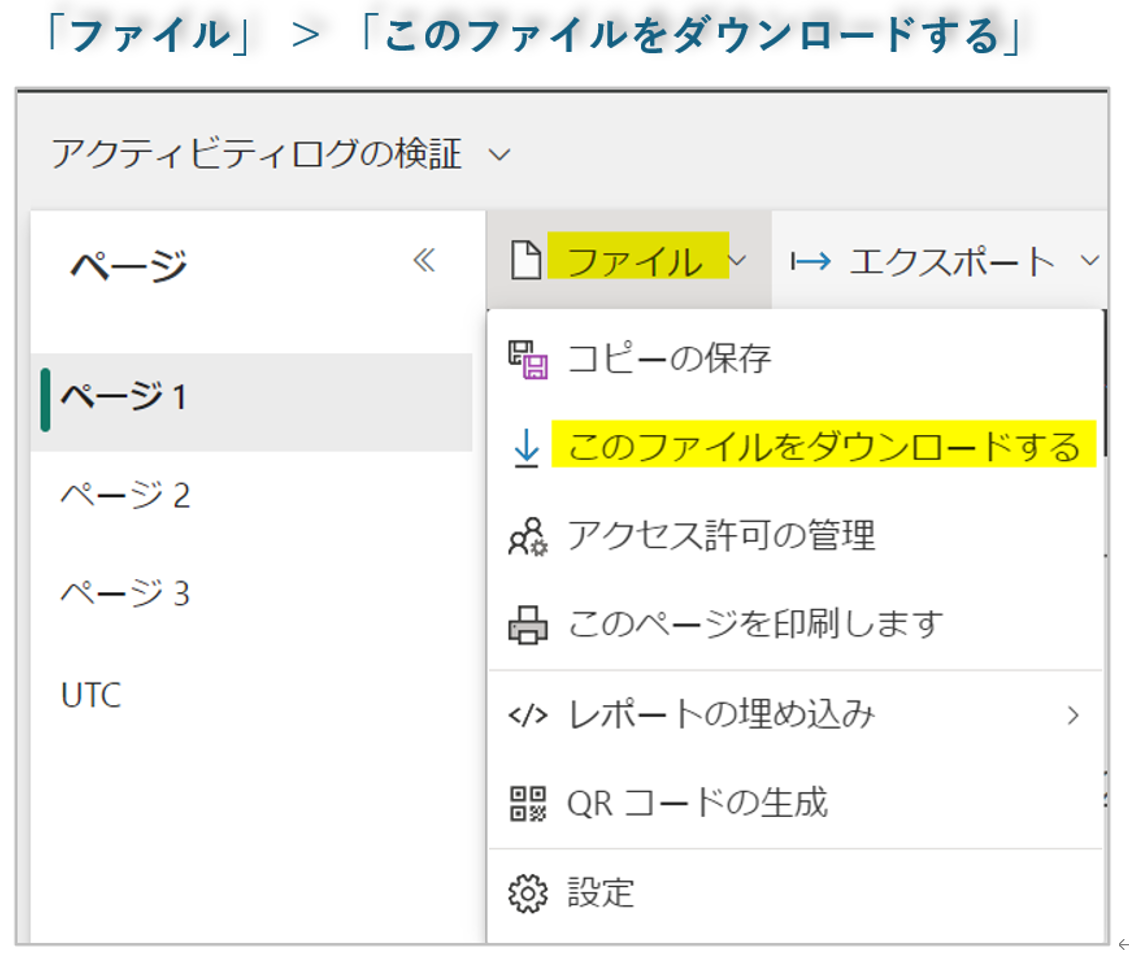Click the アクティビティログの検証 report title
This screenshot has height=957, width=1129.
[x=256, y=154]
